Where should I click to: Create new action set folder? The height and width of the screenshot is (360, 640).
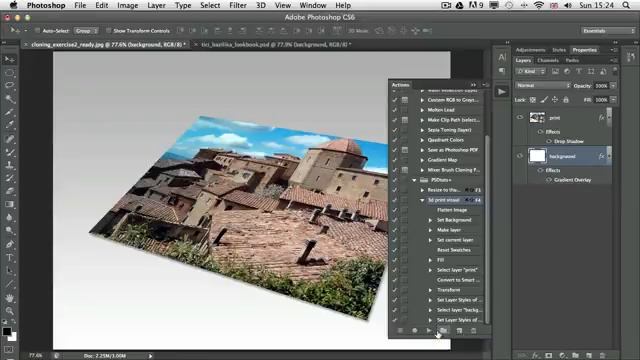pos(443,331)
